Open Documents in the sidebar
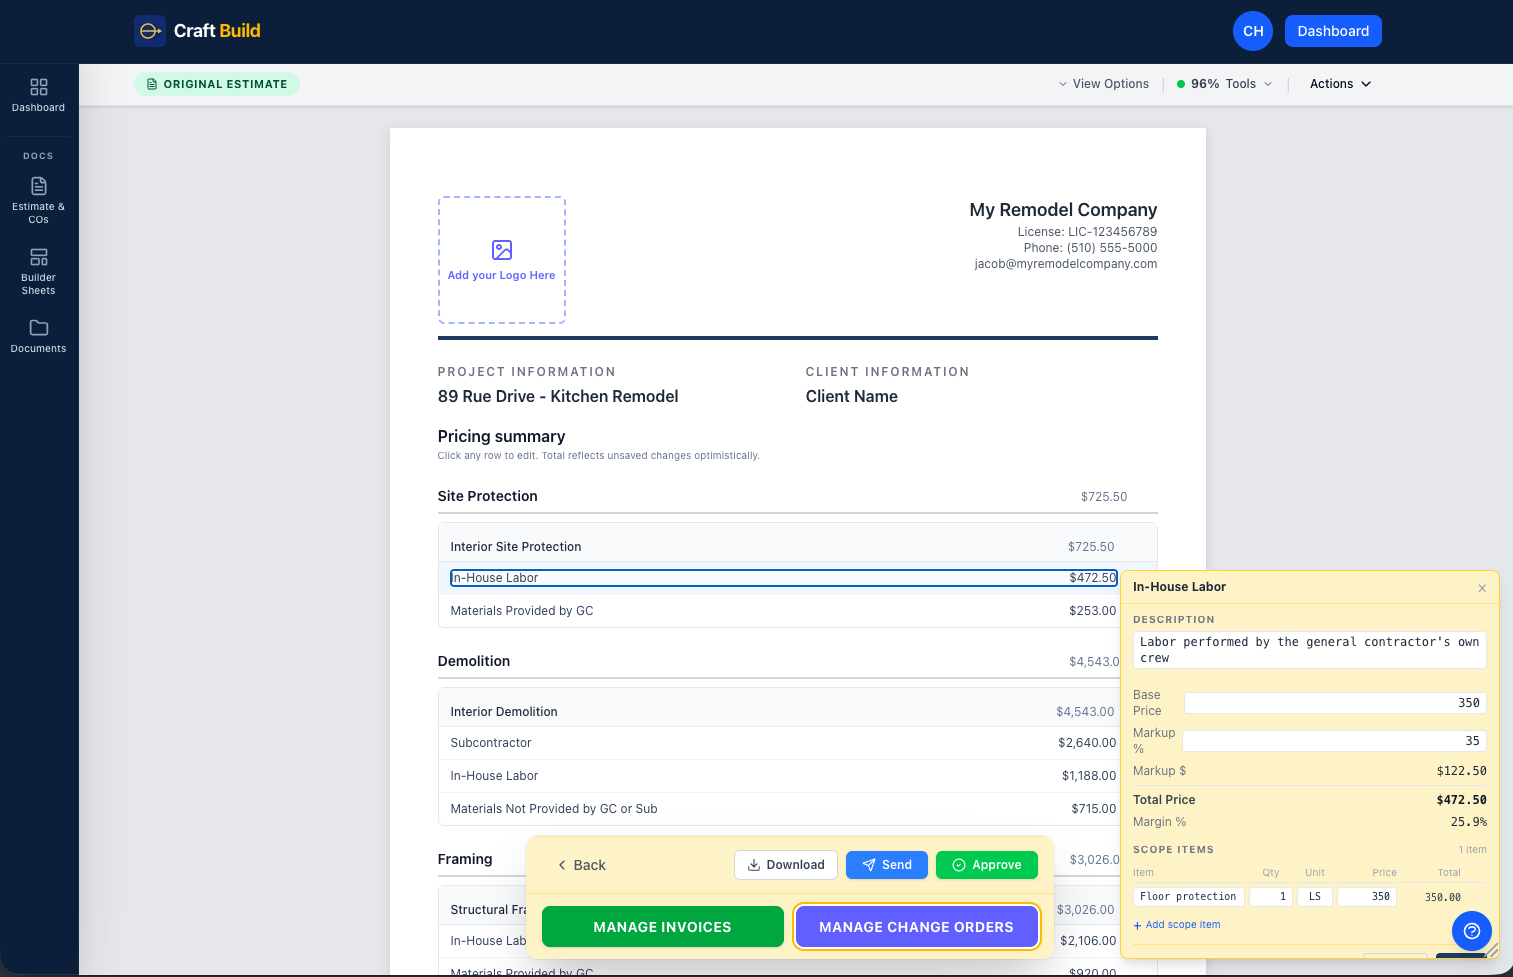The image size is (1513, 977). pos(38,336)
